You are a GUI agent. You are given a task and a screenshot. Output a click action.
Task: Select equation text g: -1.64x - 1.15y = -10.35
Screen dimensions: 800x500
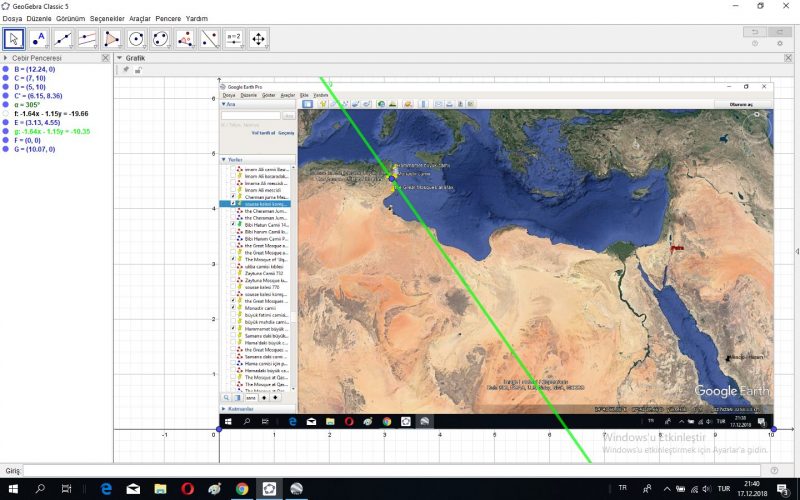click(x=52, y=132)
